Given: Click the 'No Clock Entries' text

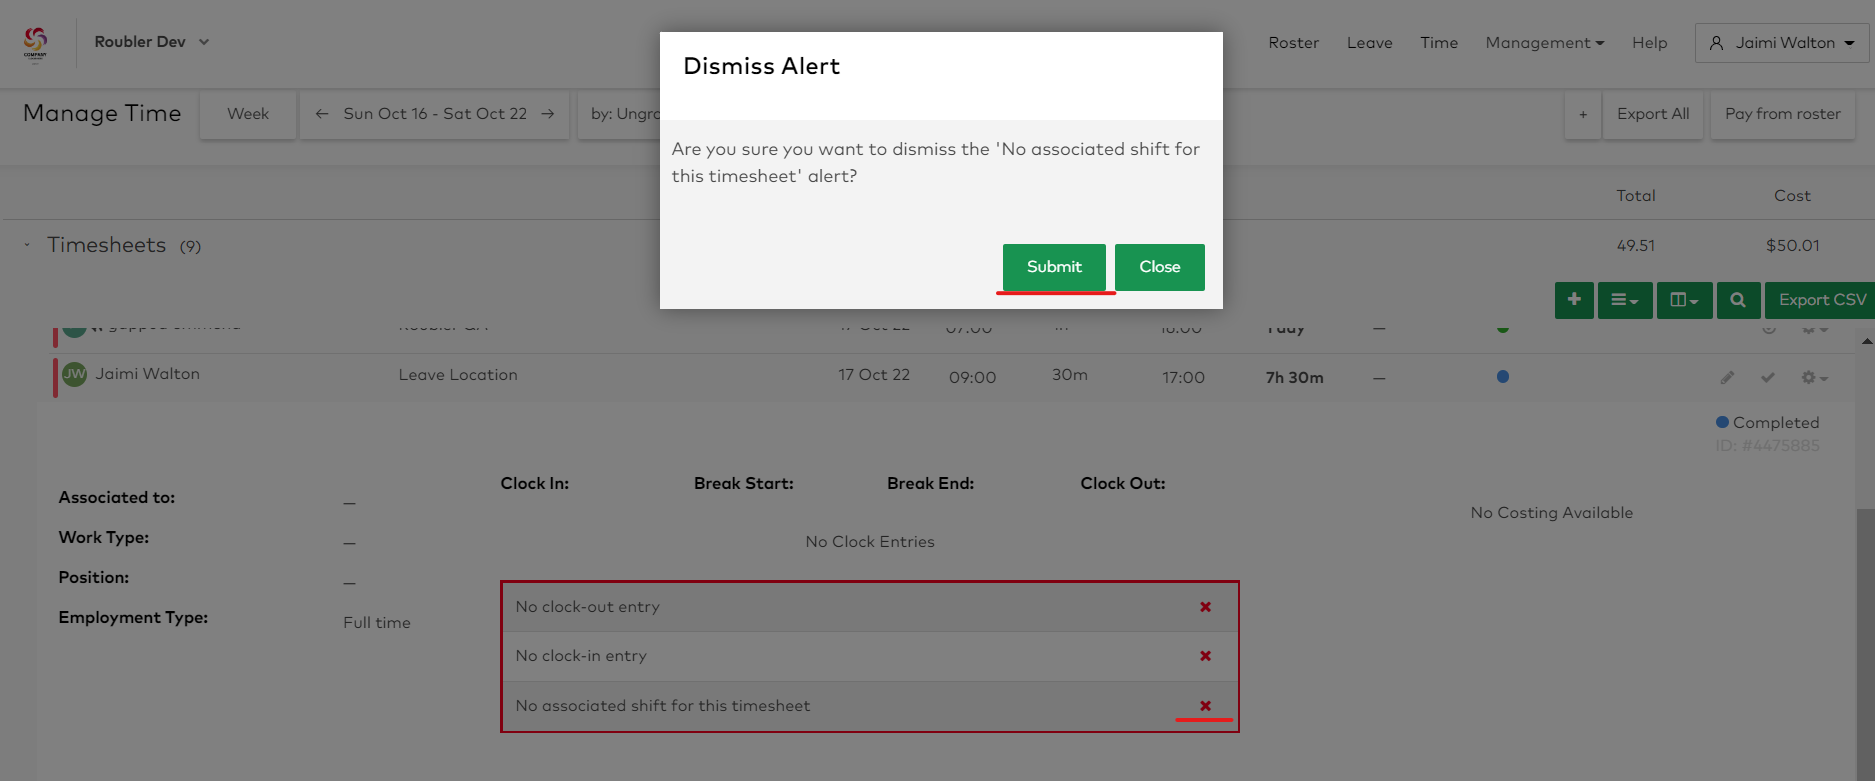Looking at the screenshot, I should point(870,542).
